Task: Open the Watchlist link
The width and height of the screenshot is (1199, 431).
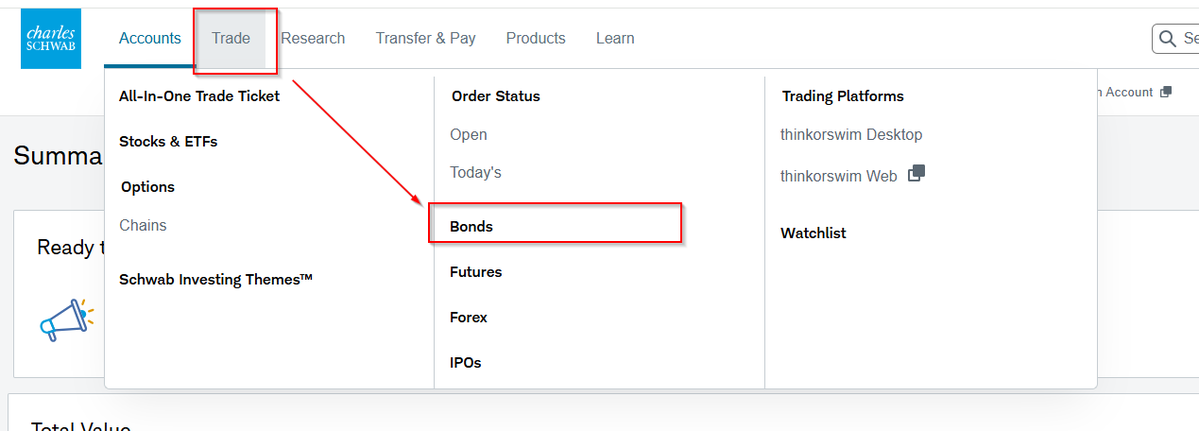Action: pyautogui.click(x=813, y=233)
